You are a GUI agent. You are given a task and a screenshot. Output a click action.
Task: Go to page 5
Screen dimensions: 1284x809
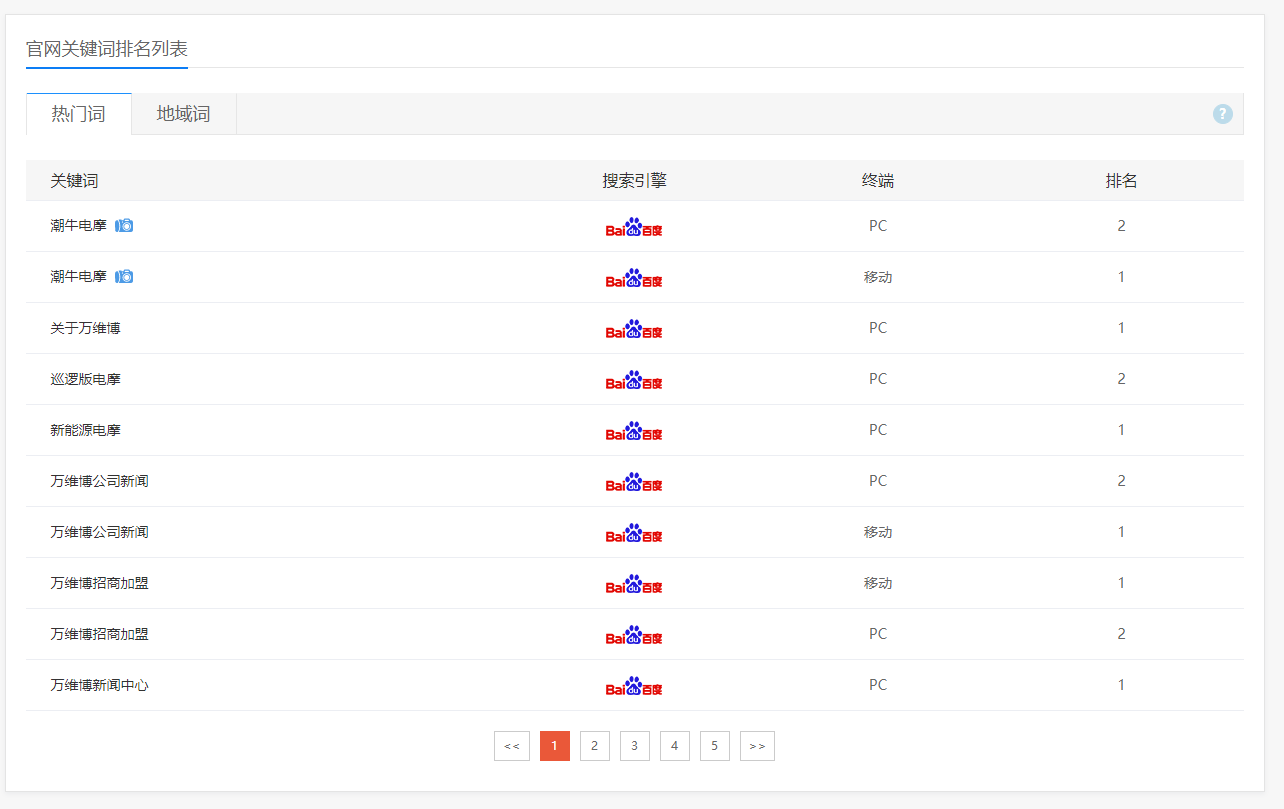pyautogui.click(x=715, y=746)
